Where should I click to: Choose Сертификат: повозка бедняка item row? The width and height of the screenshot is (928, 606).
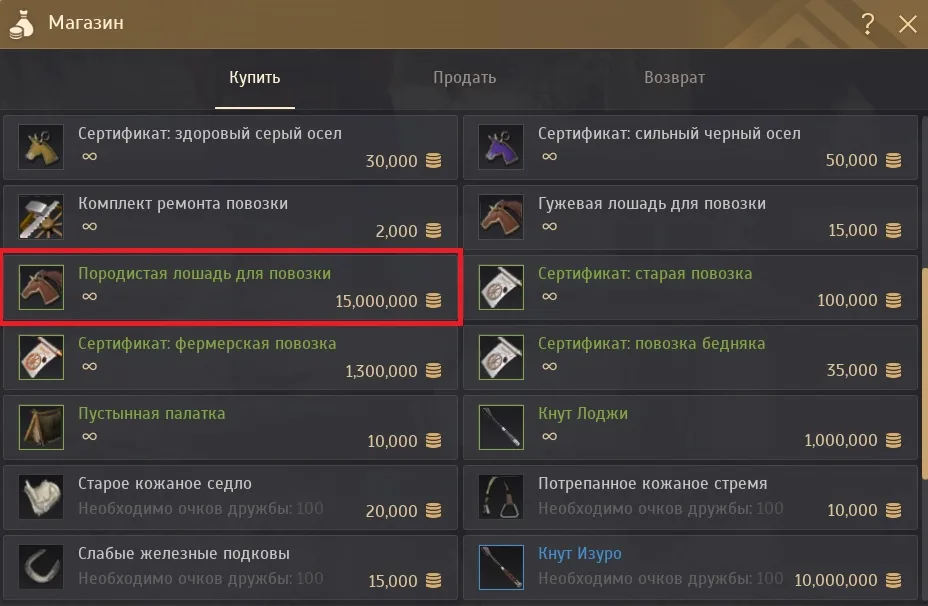point(690,357)
